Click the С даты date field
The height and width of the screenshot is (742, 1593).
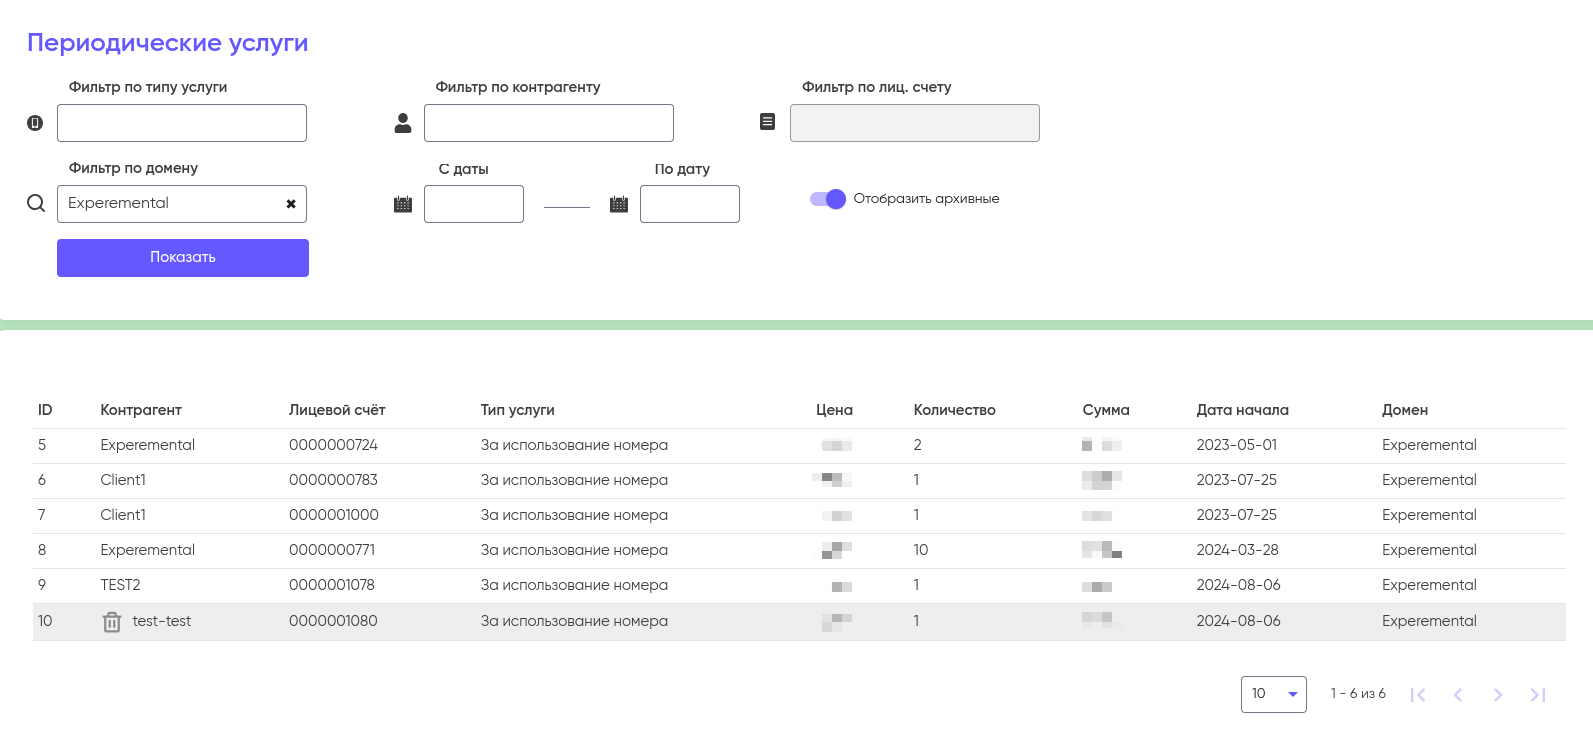tap(474, 204)
